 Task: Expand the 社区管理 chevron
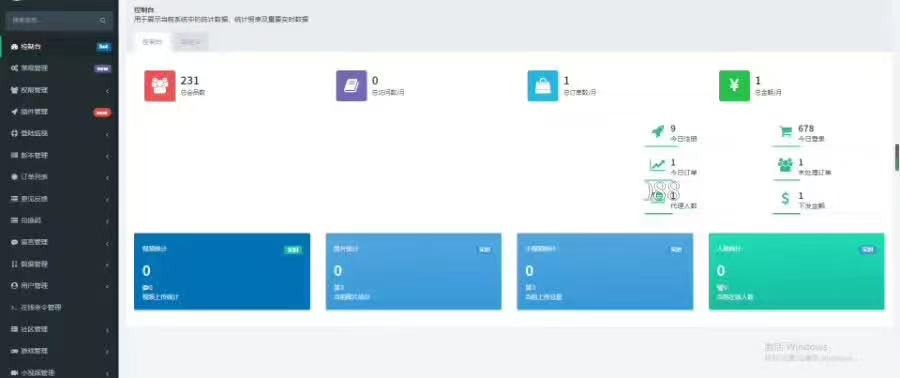107,330
